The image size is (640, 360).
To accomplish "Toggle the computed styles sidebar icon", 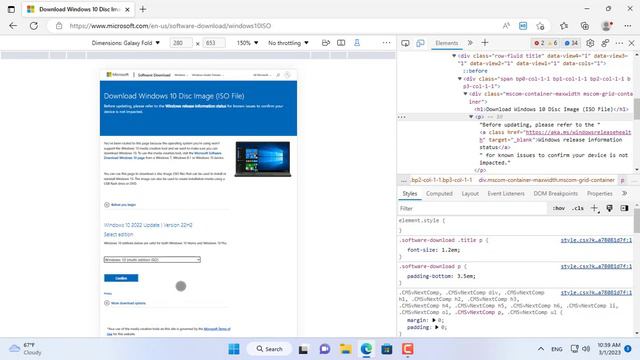I will 624,208.
